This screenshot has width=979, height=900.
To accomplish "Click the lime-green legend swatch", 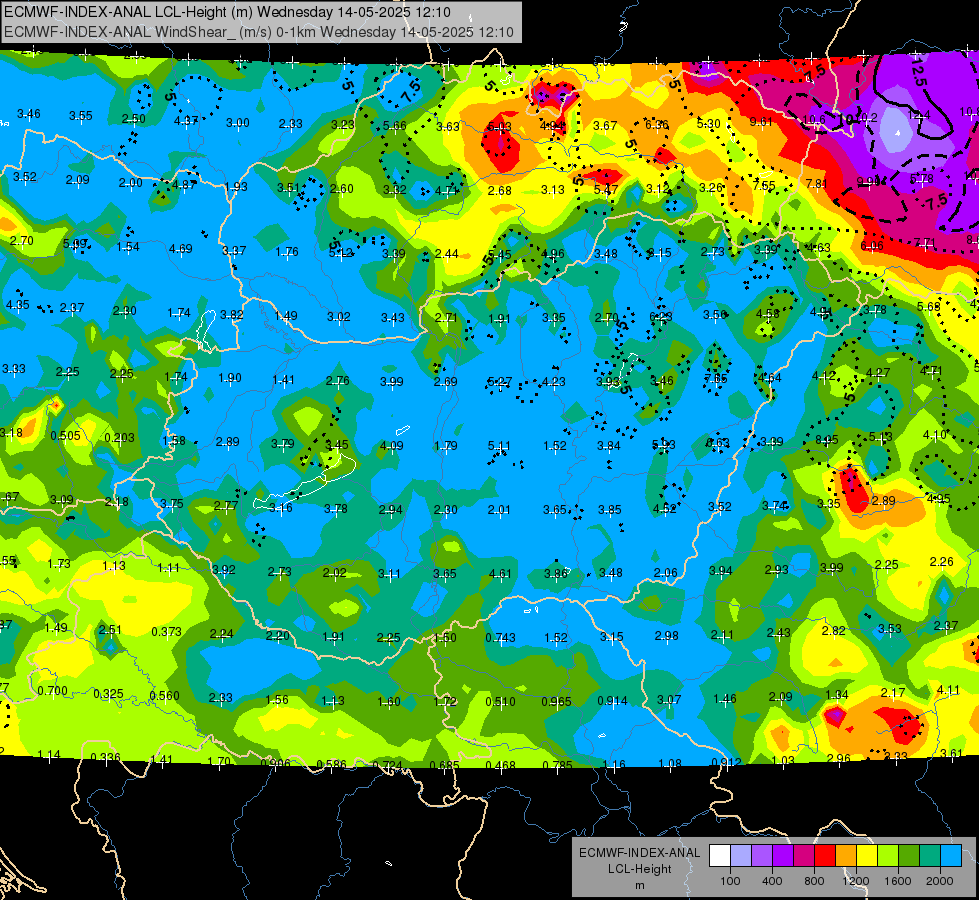I will pos(888,856).
